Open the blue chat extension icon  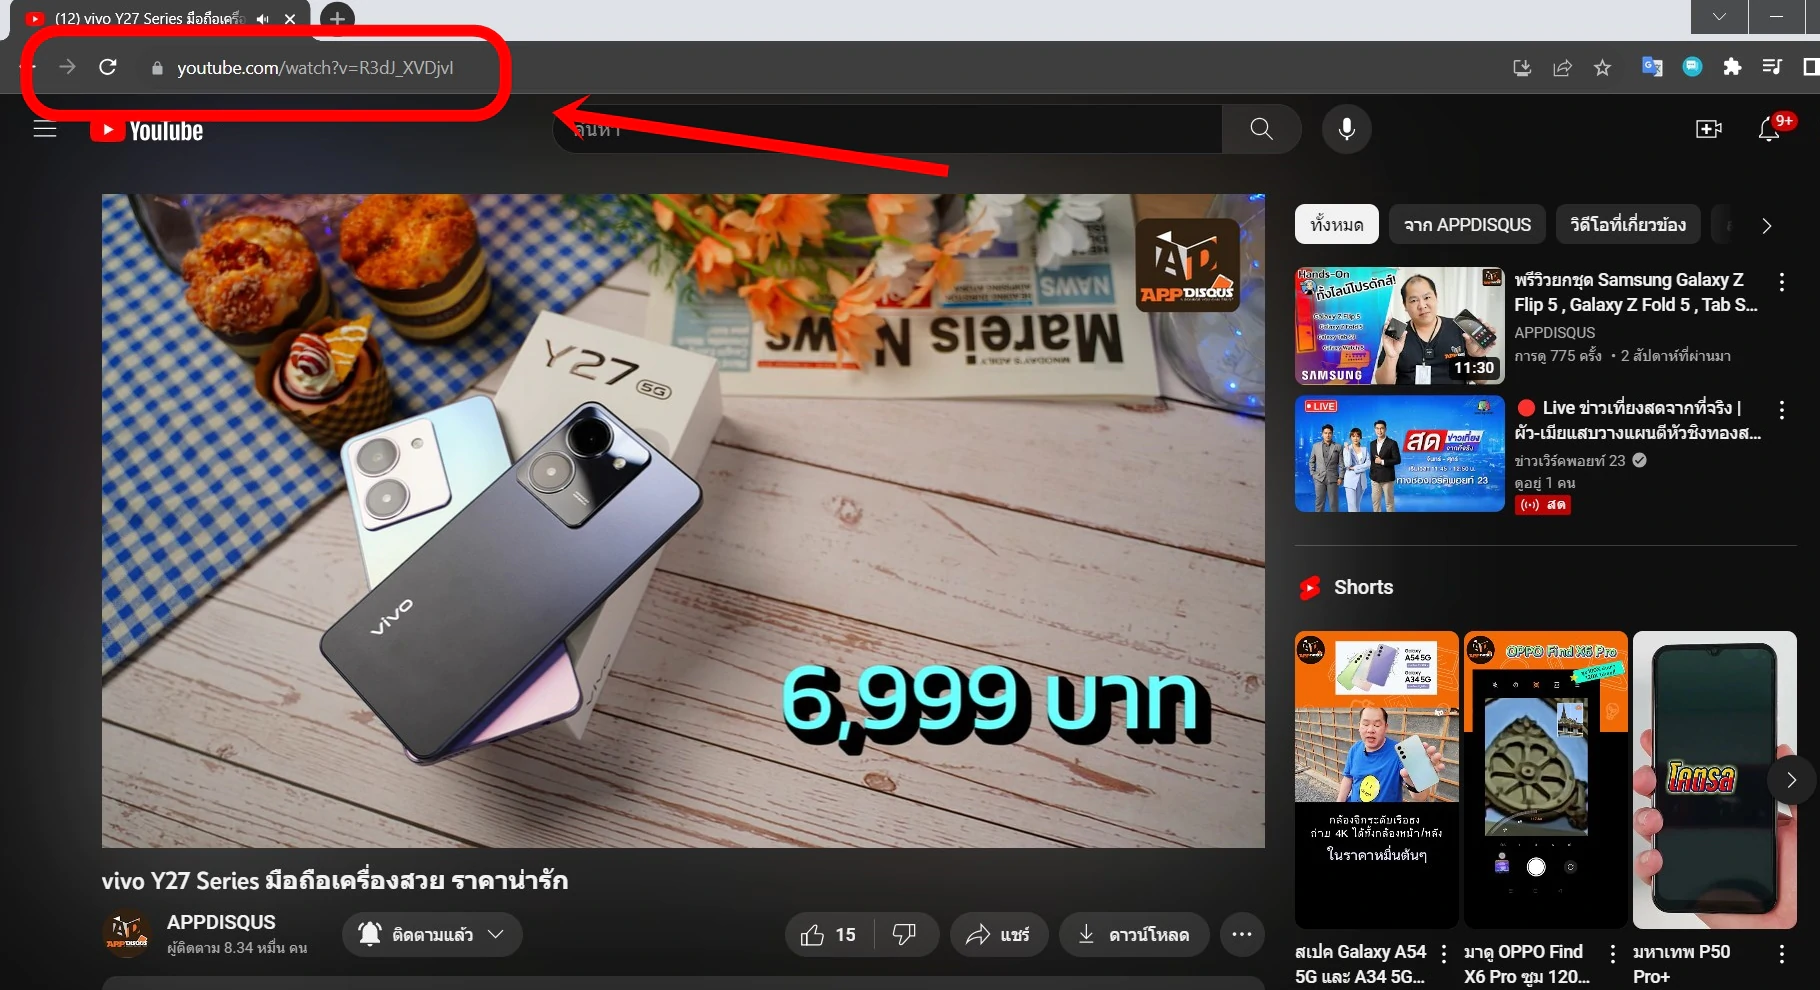tap(1692, 67)
